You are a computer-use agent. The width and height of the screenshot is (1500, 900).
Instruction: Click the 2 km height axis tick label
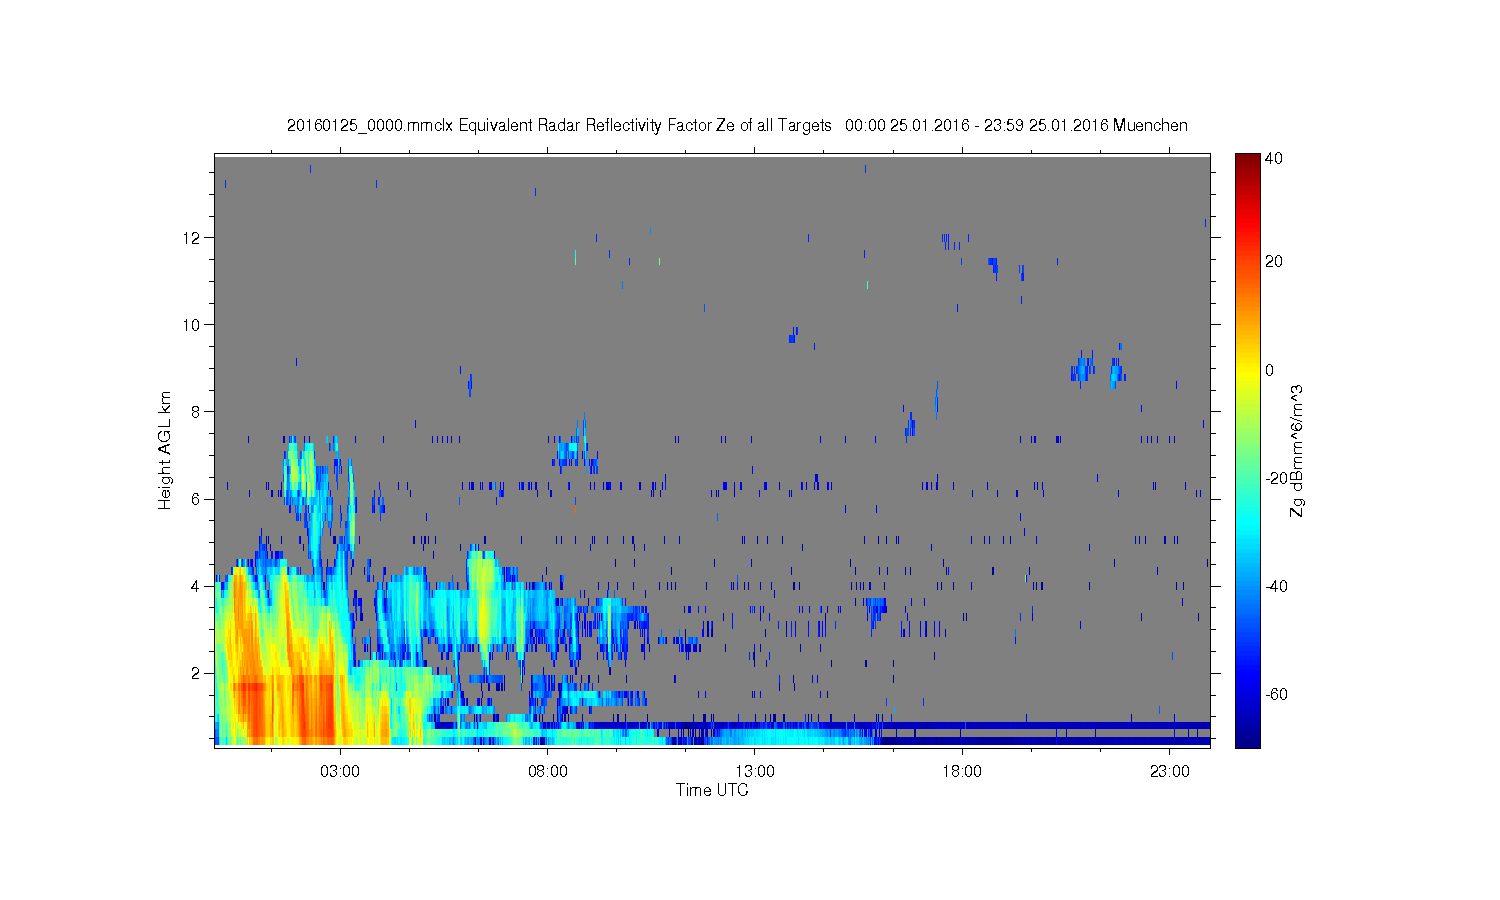click(197, 672)
